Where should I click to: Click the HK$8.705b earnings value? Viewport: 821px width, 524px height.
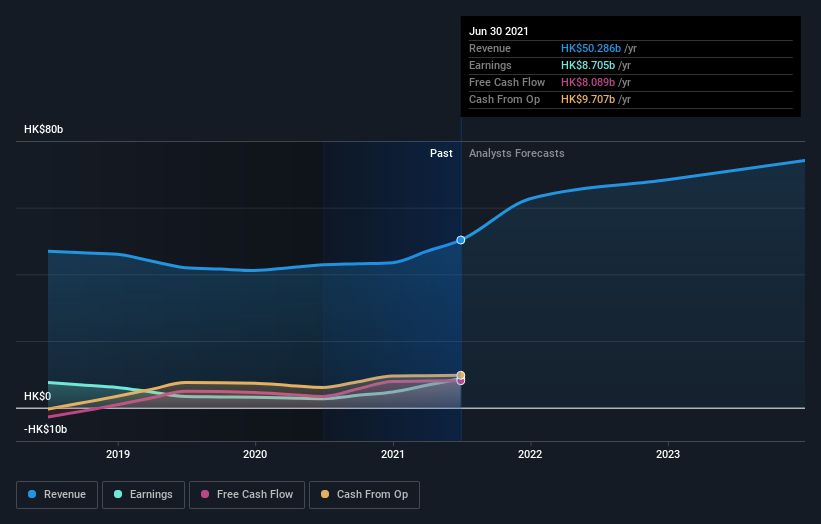(x=588, y=65)
